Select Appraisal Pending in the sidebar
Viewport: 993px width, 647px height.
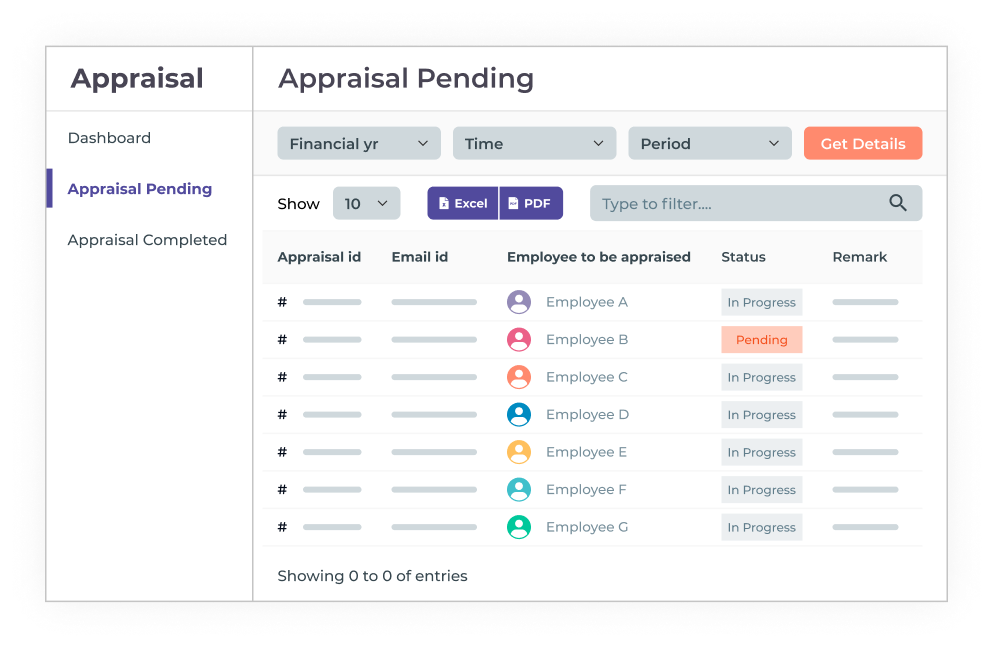pos(140,189)
